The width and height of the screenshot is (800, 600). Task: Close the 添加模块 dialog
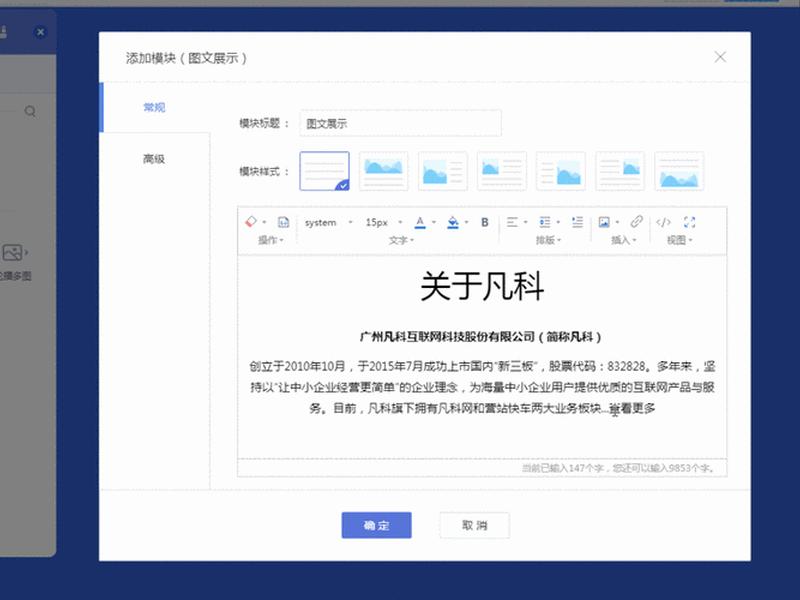(x=720, y=57)
